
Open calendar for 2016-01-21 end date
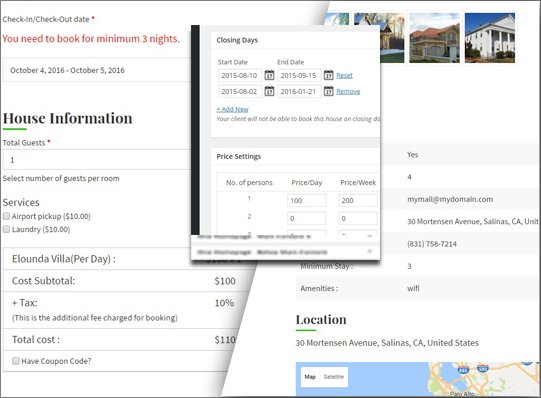tap(328, 91)
